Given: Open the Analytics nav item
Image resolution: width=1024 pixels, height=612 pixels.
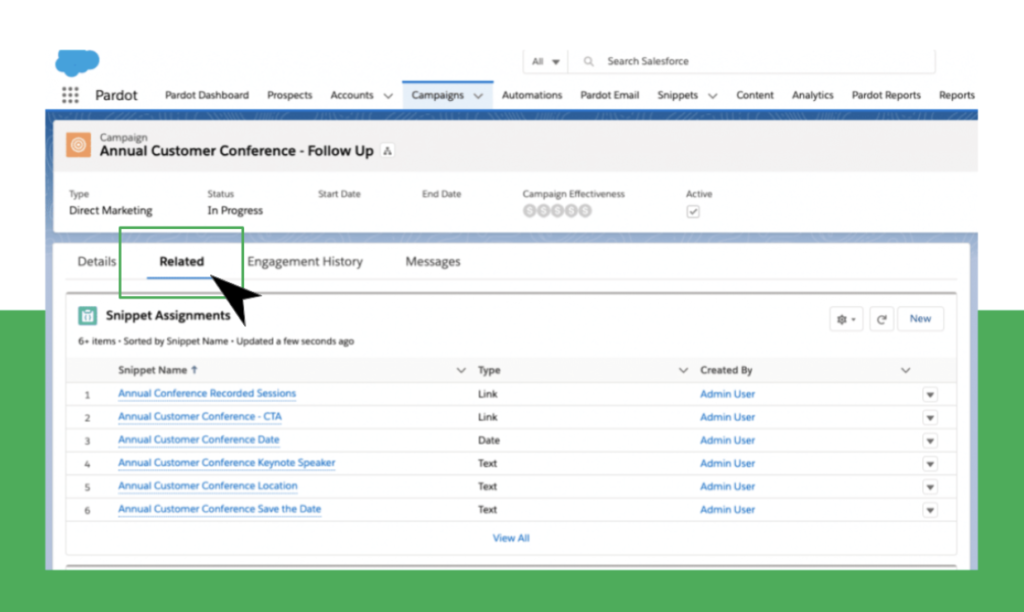Looking at the screenshot, I should pos(812,95).
